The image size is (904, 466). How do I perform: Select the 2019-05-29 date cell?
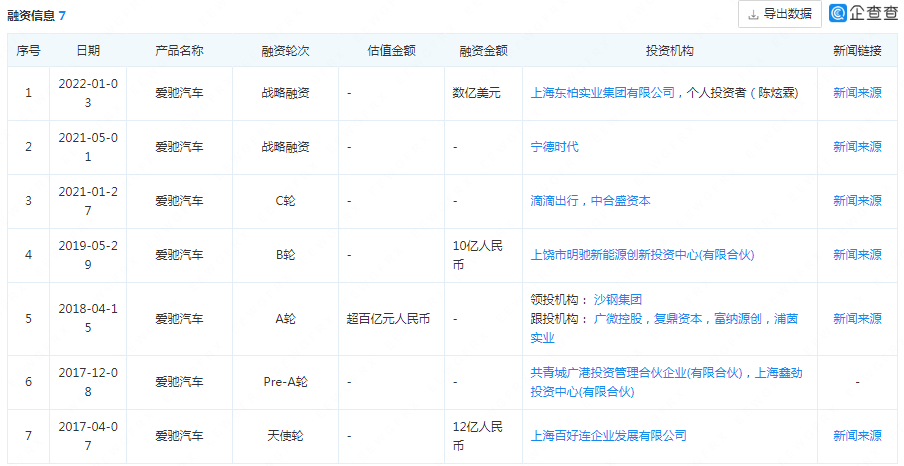88,255
